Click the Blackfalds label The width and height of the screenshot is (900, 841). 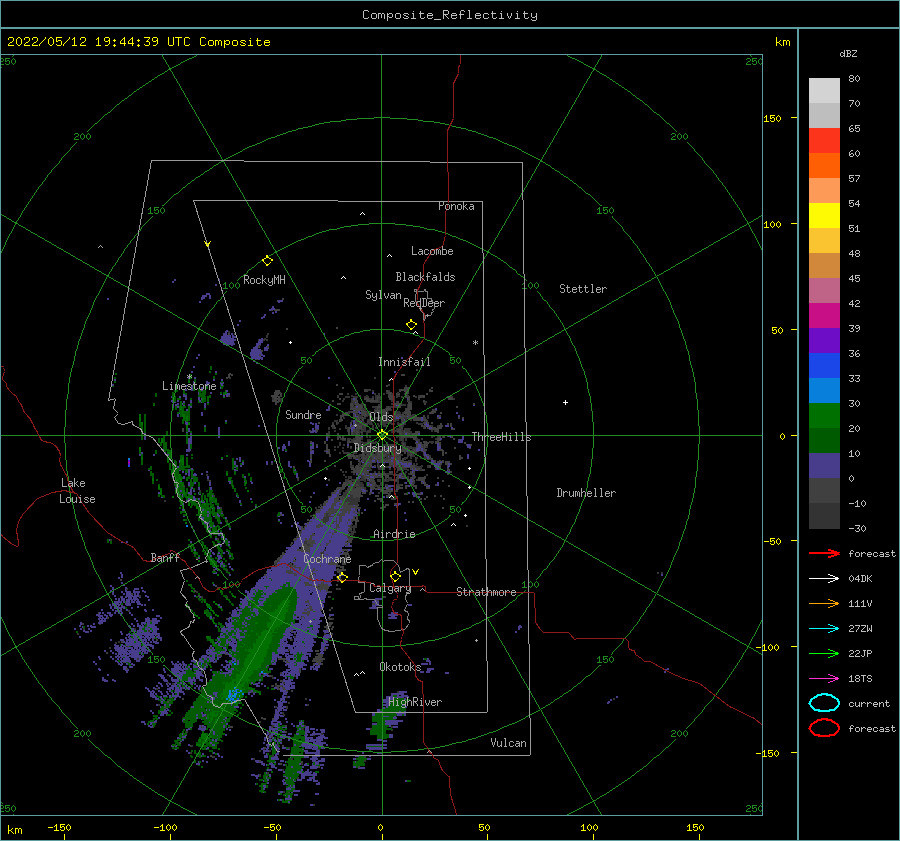click(425, 277)
